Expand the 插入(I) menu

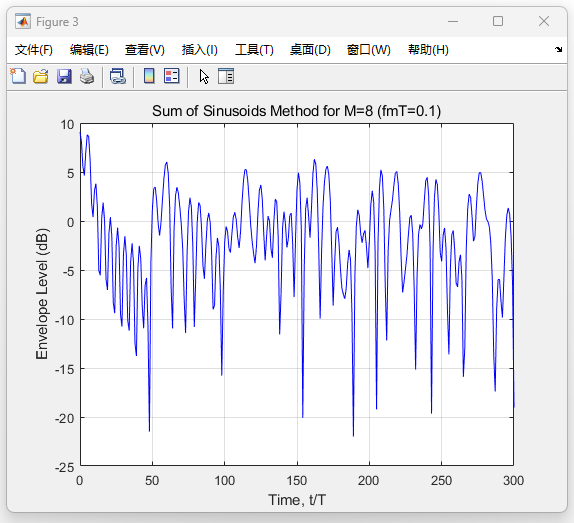(200, 50)
